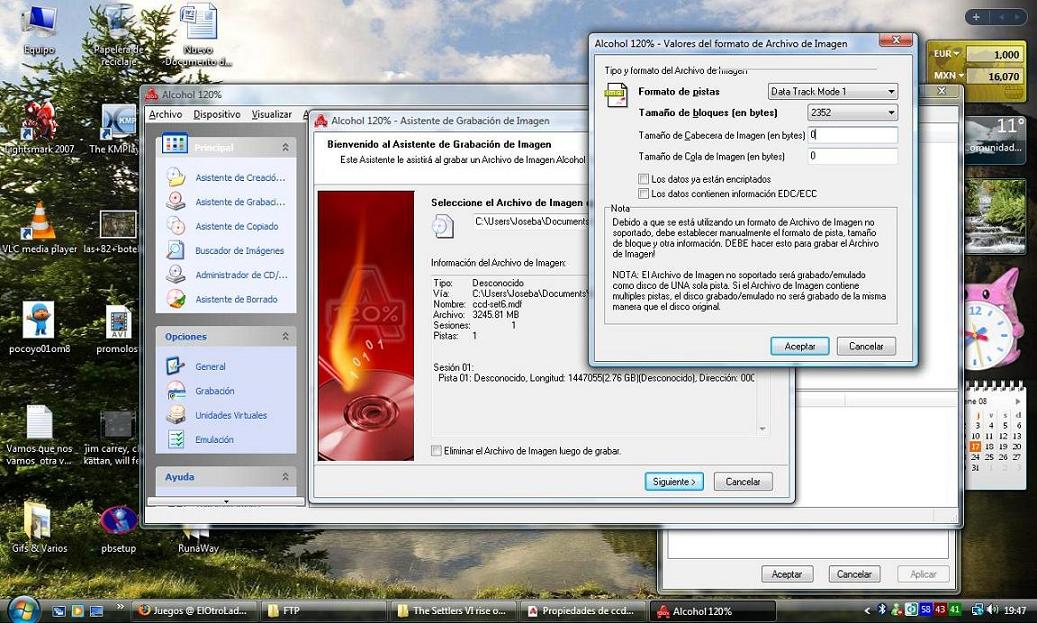Enable 'Los datos ya están encriptados' checkbox
Viewport: 1037px width, 623px height.
(643, 179)
